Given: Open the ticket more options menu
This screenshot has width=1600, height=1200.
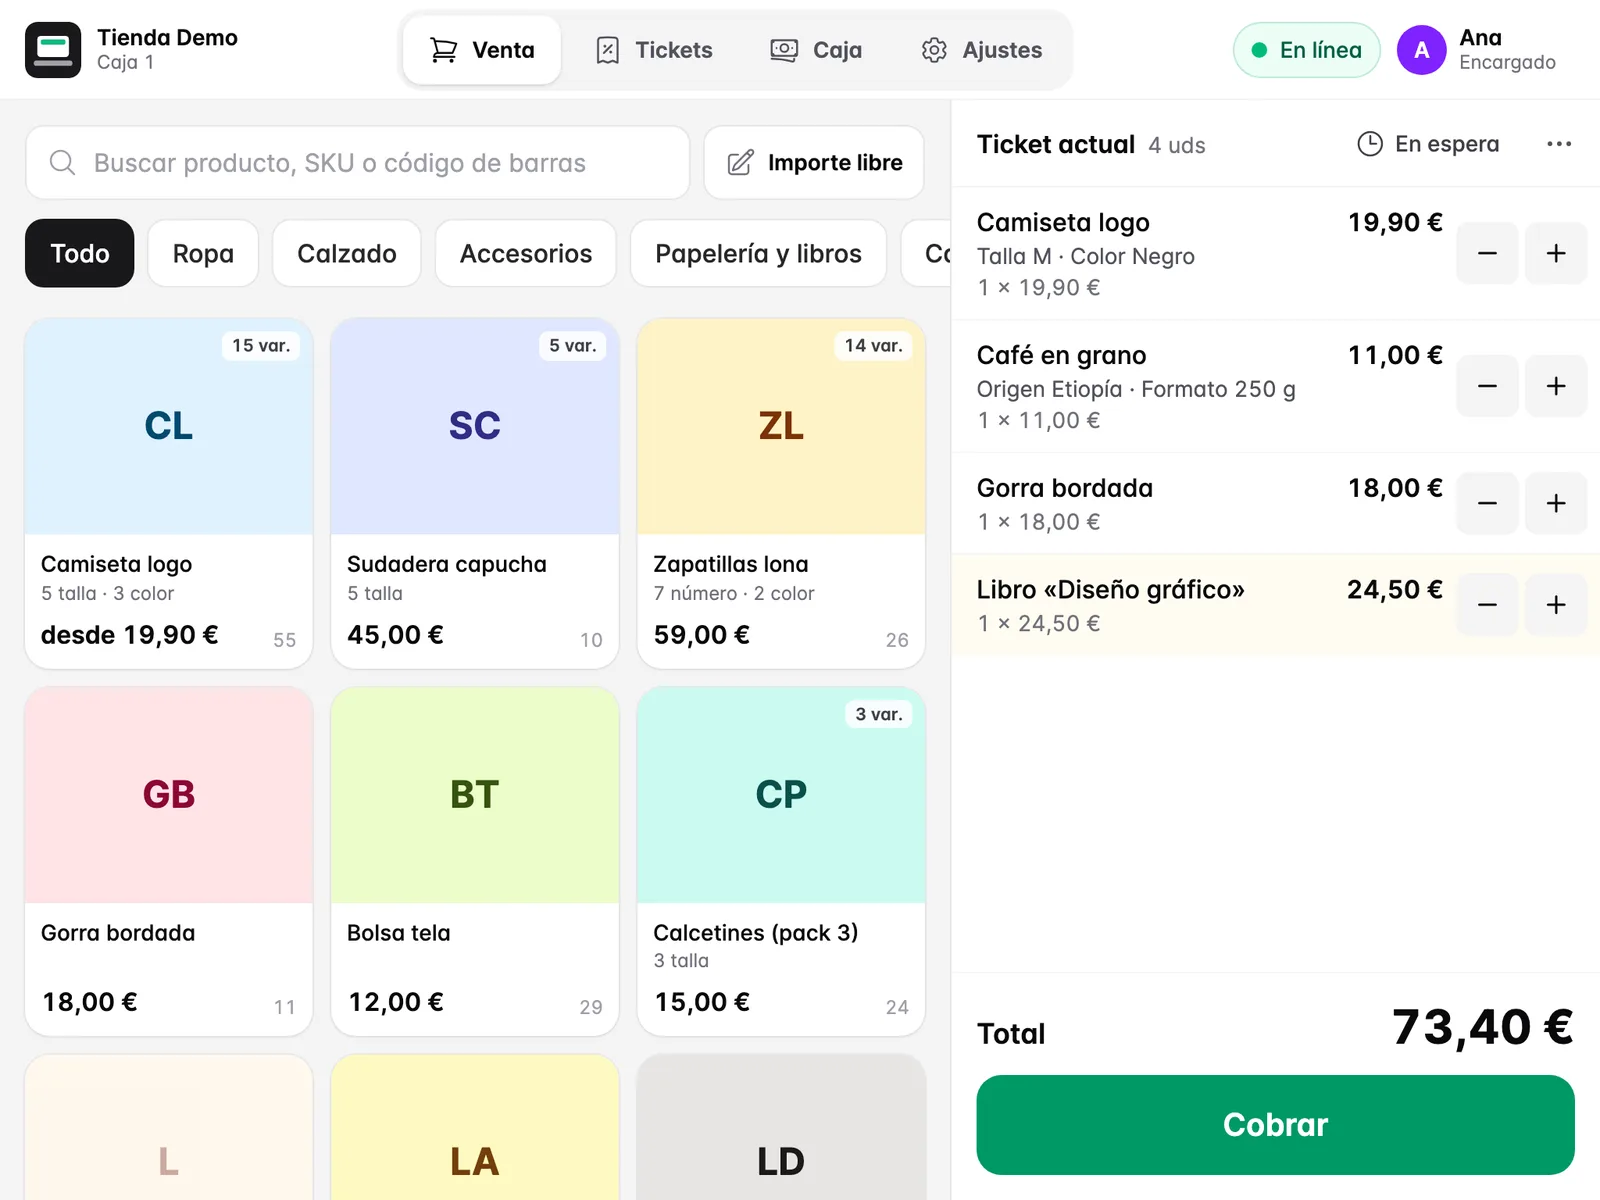Looking at the screenshot, I should pyautogui.click(x=1558, y=144).
